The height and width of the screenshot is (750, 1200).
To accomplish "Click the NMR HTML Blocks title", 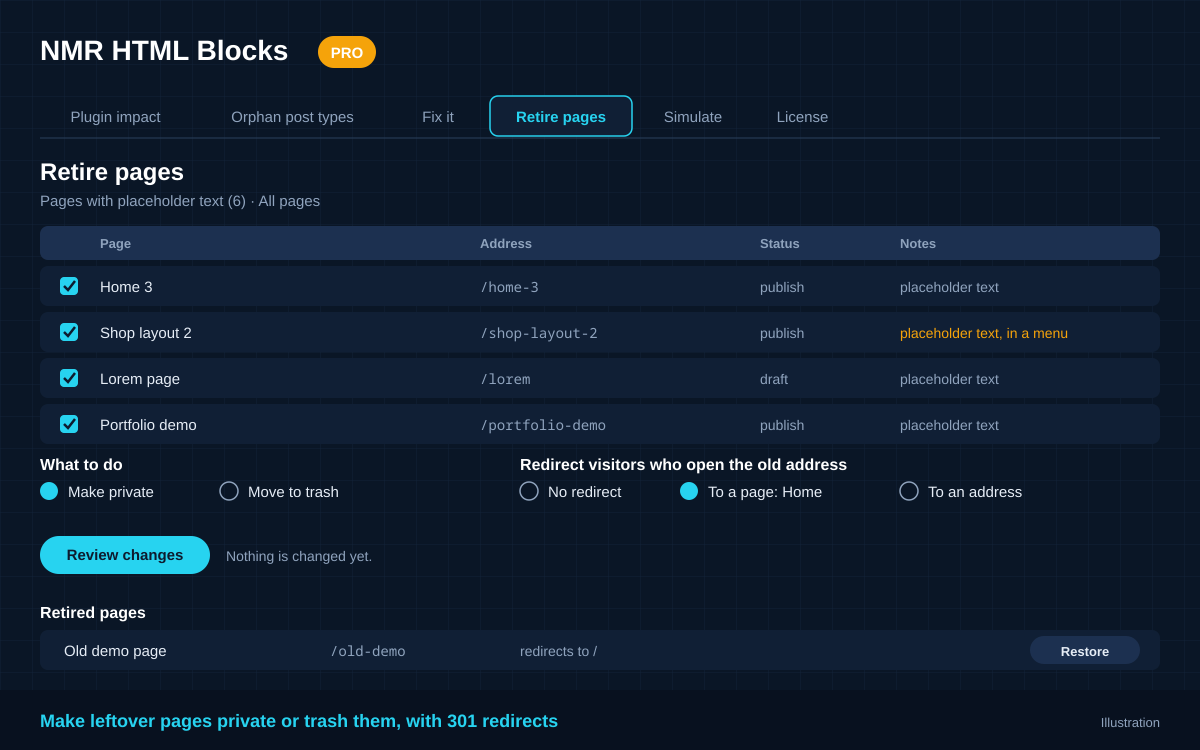I will click(164, 51).
